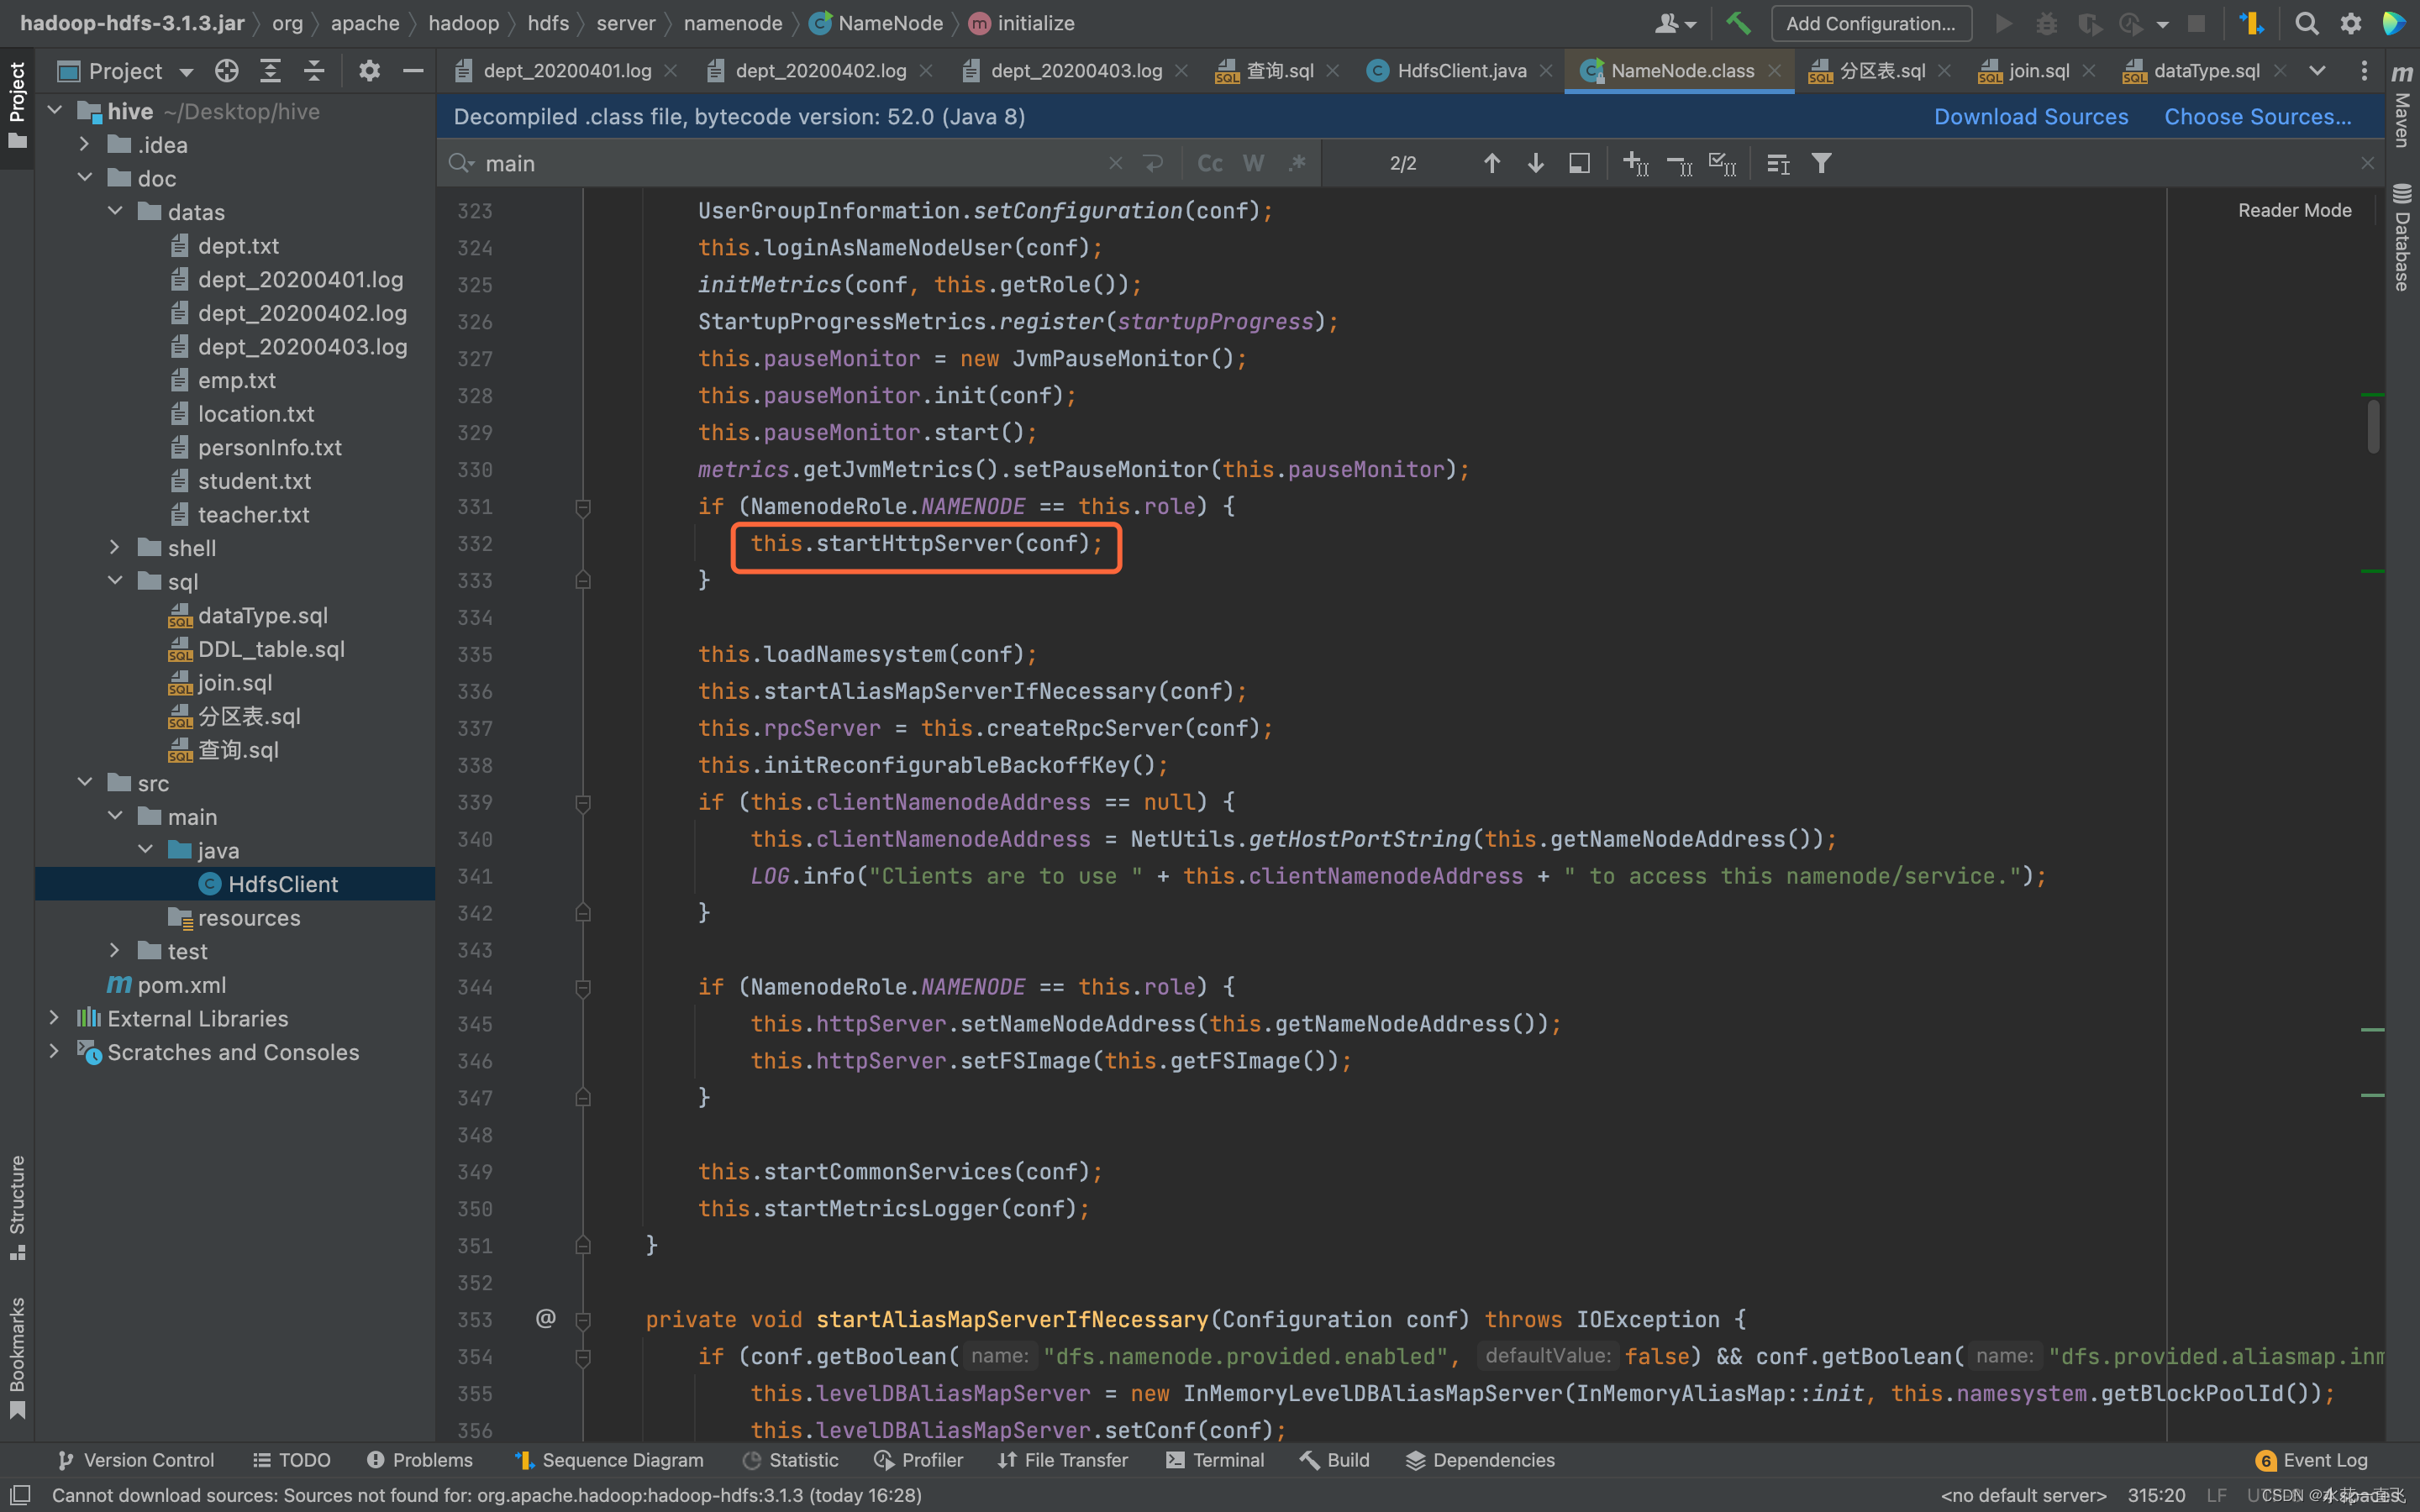Click Collapse All in Project panel

click(314, 71)
